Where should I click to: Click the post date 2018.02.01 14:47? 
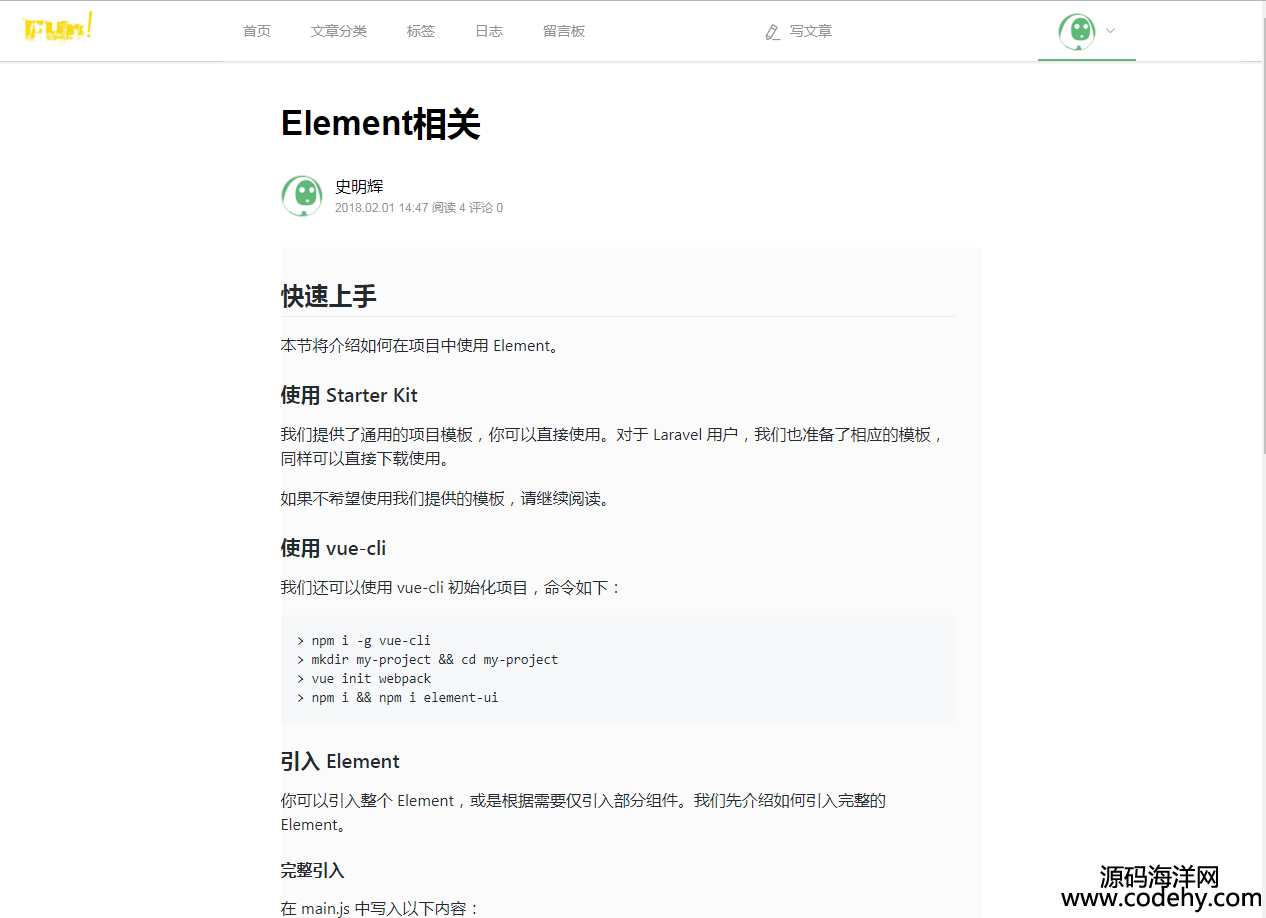pyautogui.click(x=381, y=208)
